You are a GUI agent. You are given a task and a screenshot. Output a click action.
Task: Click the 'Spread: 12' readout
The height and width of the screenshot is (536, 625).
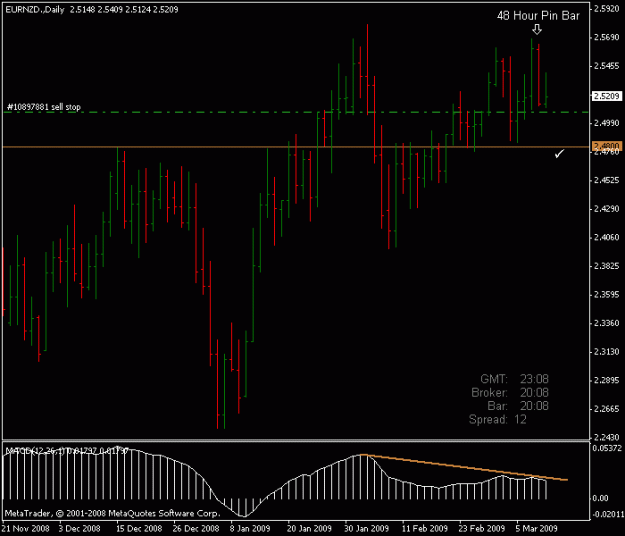tap(498, 419)
